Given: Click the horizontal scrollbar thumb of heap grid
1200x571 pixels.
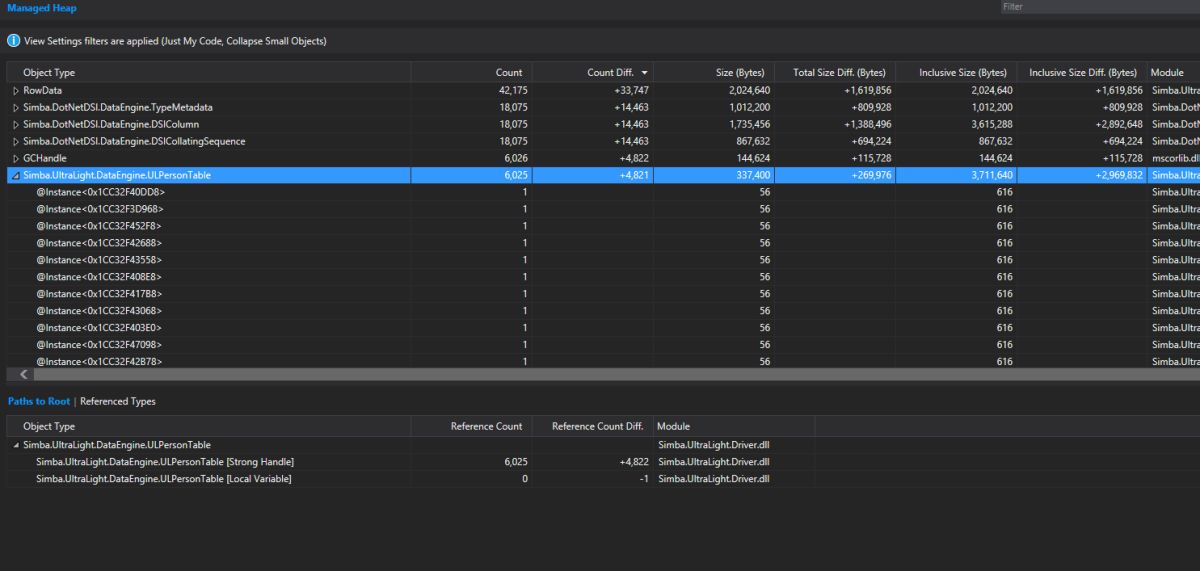Looking at the screenshot, I should [617, 374].
